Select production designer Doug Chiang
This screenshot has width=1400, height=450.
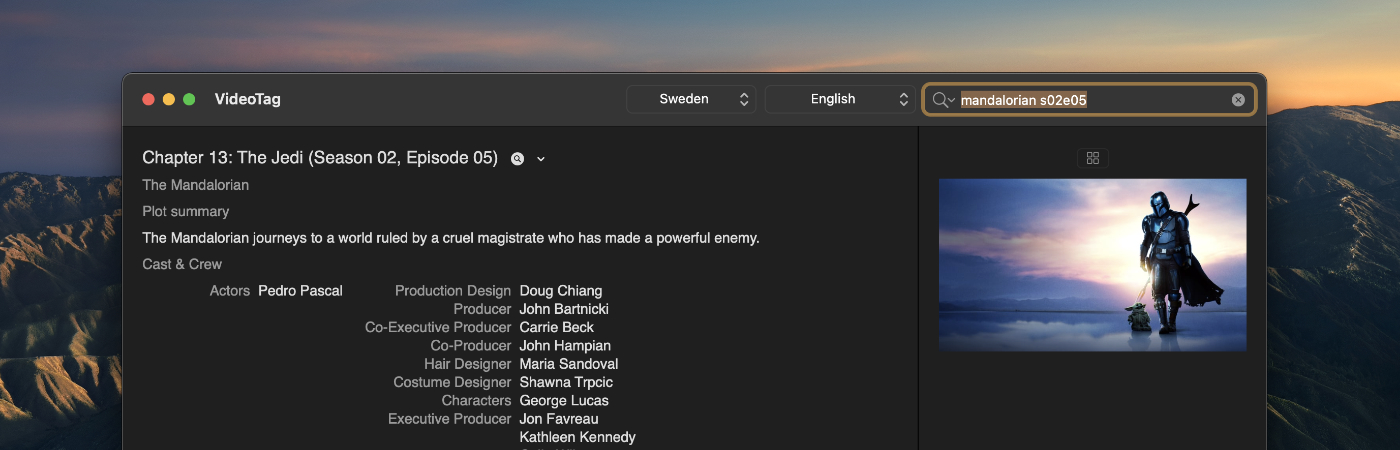click(x=560, y=291)
